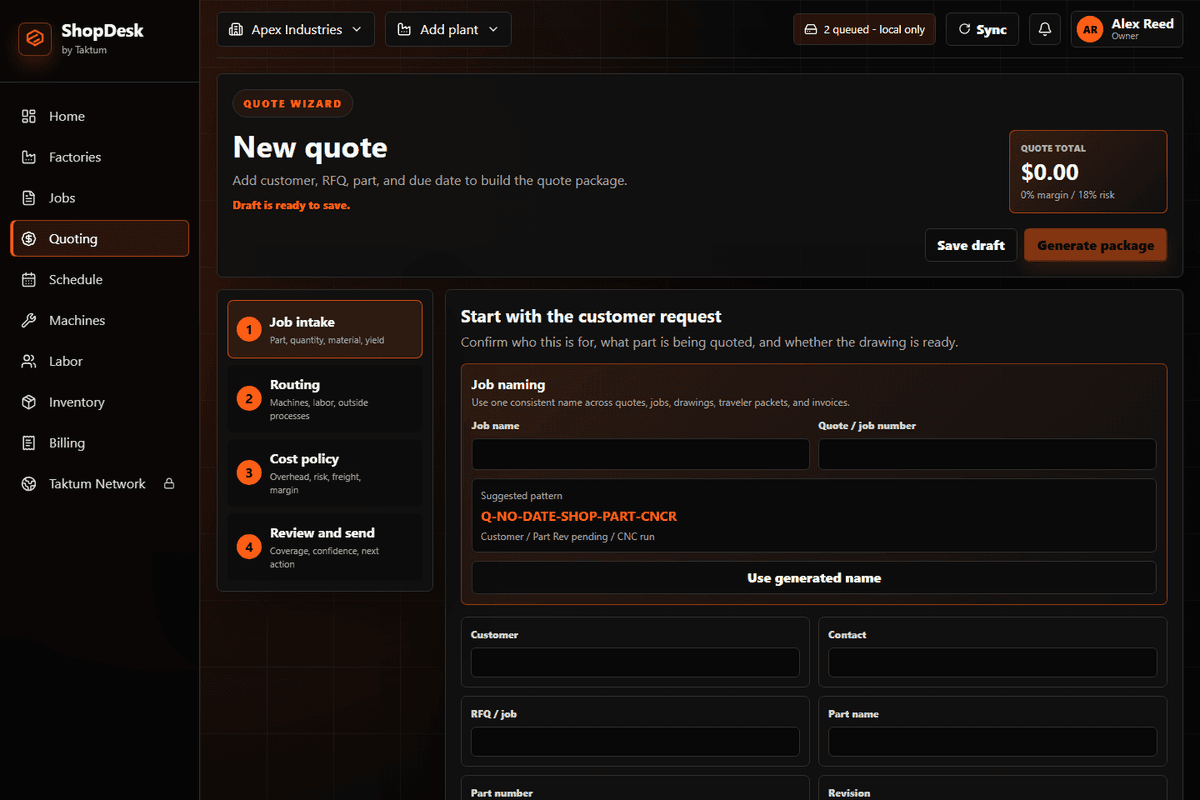Image resolution: width=1200 pixels, height=800 pixels.
Task: Click the '0% margin / 18% risk' text
Action: click(x=1068, y=195)
